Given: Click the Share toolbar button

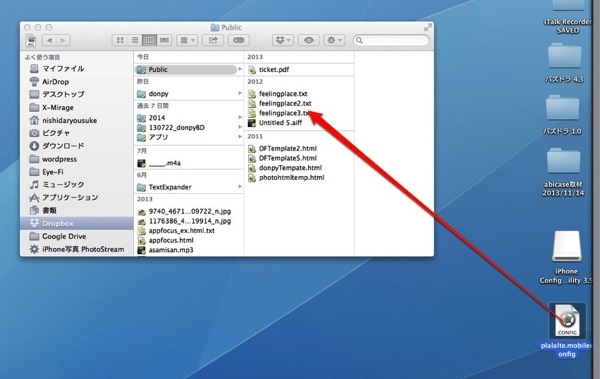Looking at the screenshot, I should click(x=213, y=40).
